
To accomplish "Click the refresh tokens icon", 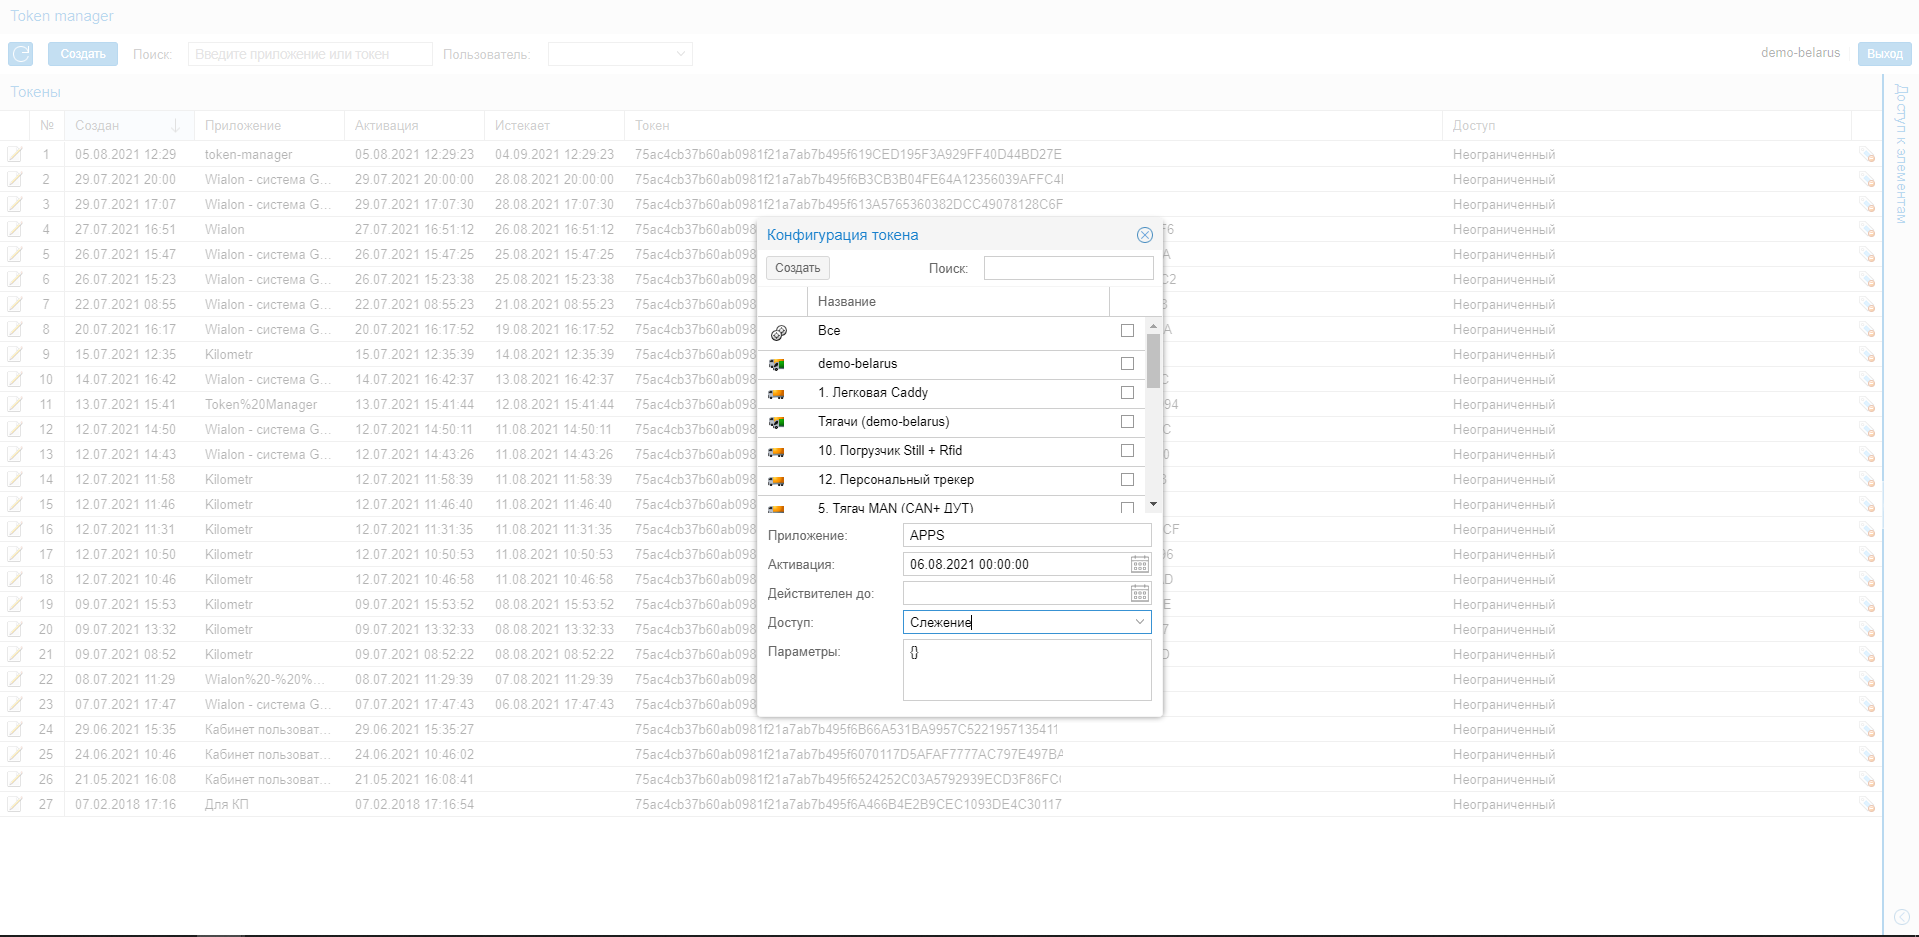I will [21, 54].
